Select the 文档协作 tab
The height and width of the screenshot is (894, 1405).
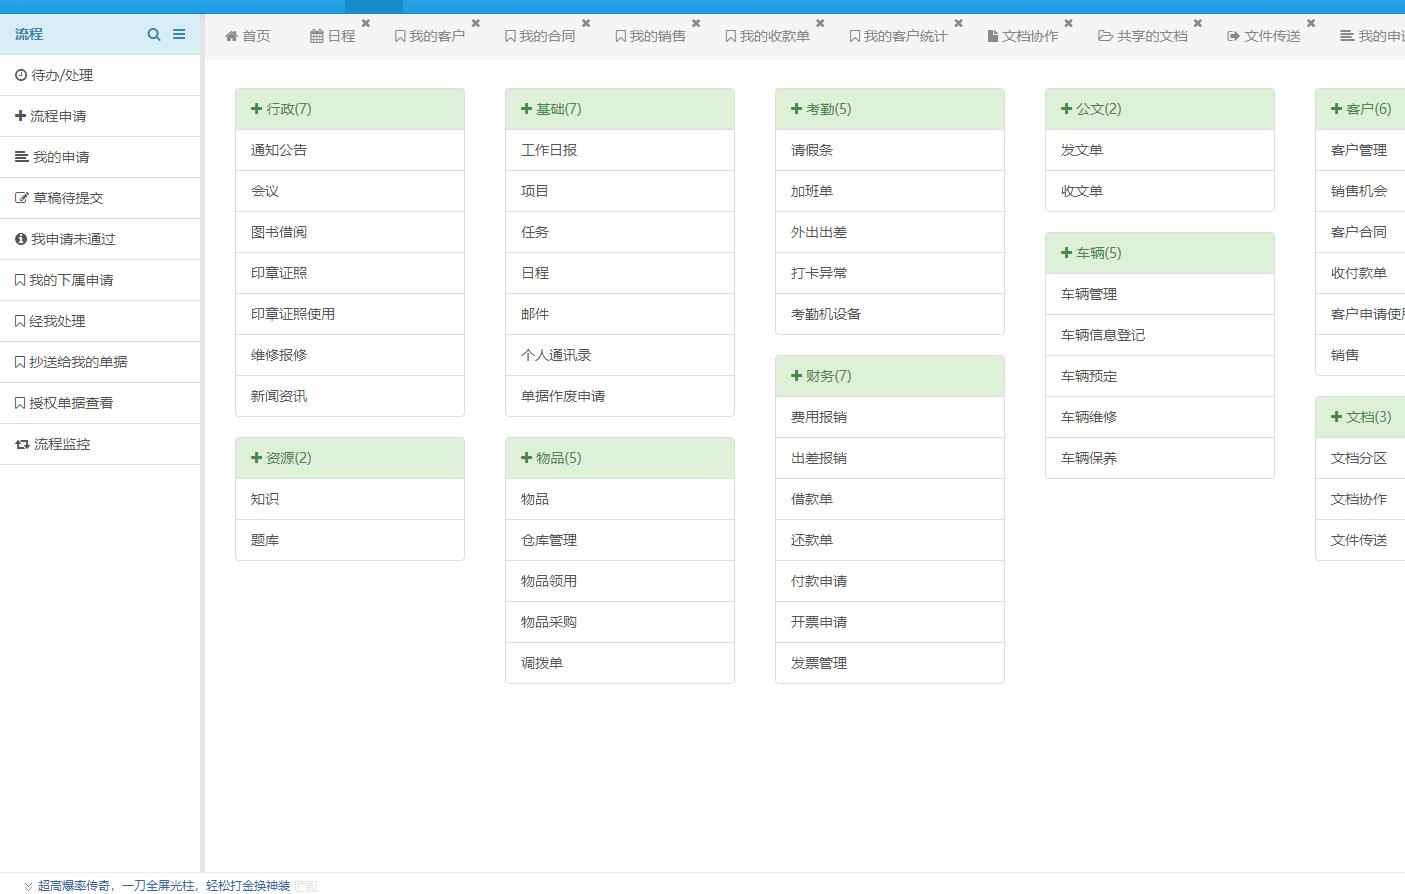(x=1023, y=36)
